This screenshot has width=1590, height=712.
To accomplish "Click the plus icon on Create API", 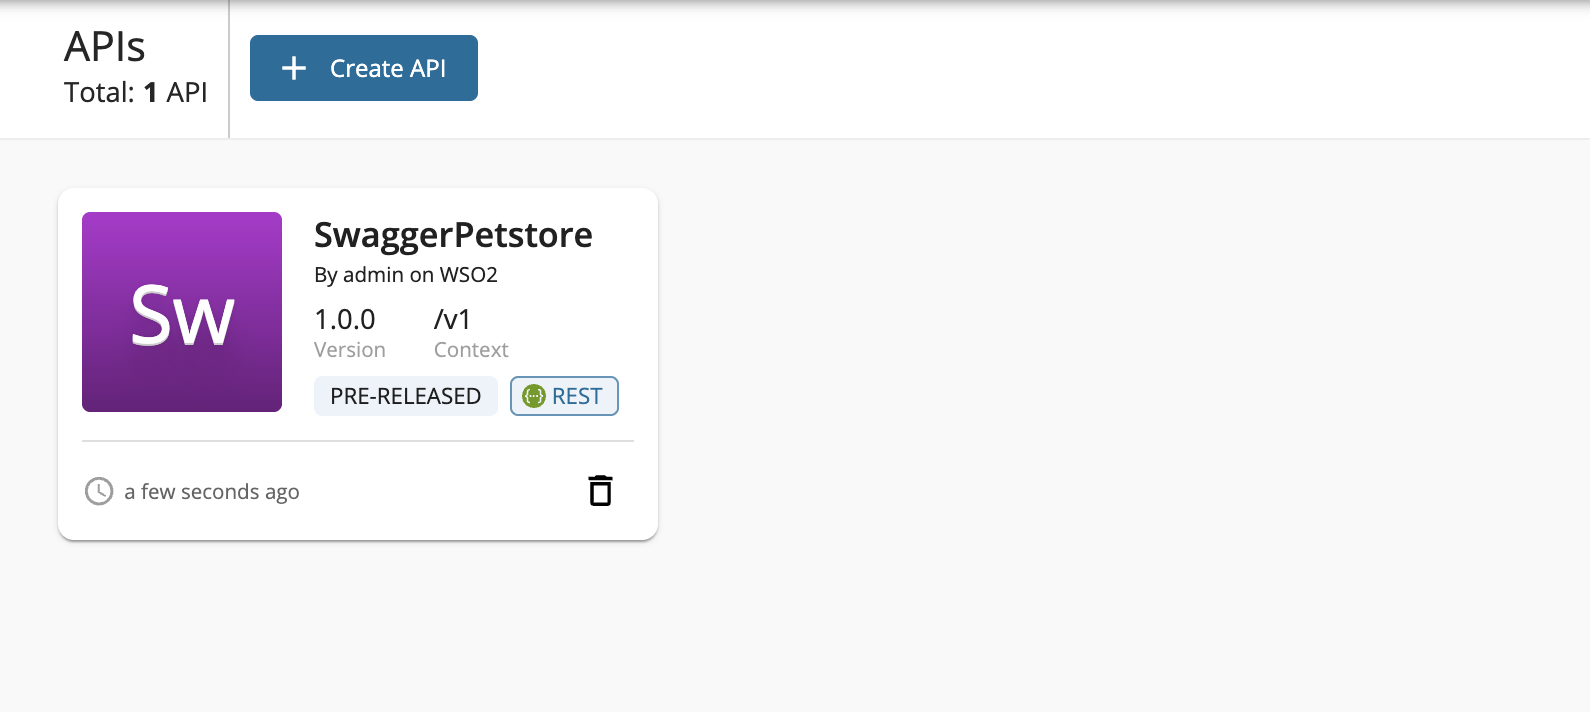I will click(x=294, y=68).
